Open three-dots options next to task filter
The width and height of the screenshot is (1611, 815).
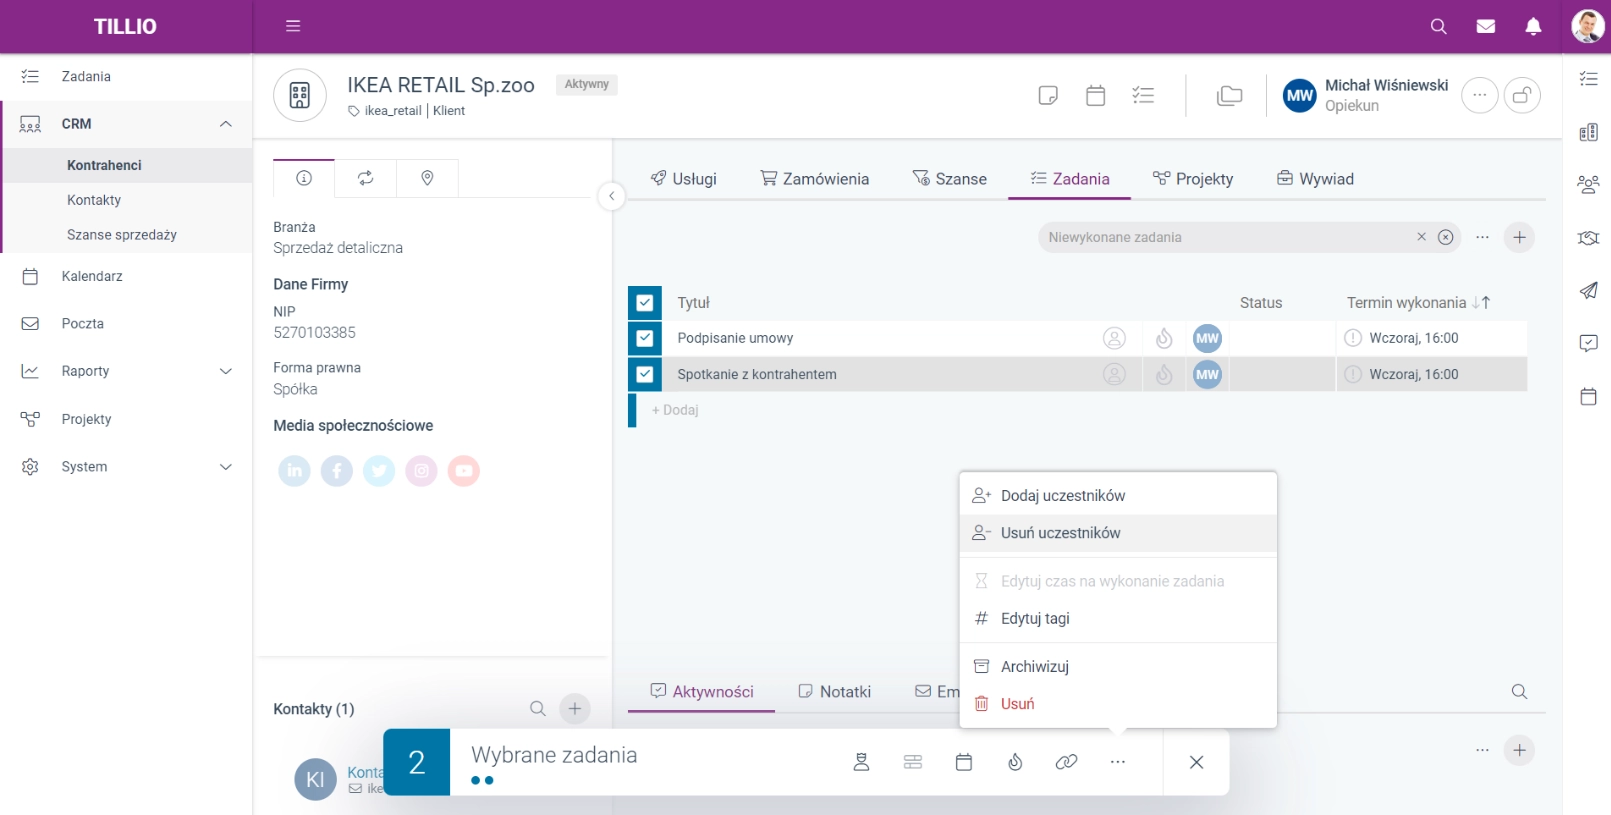(x=1482, y=237)
